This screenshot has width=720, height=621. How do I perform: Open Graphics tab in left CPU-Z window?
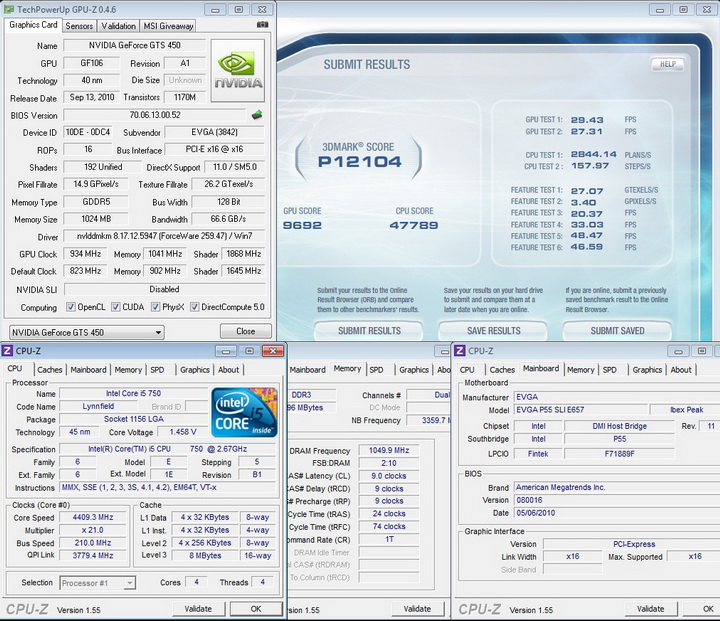click(x=195, y=370)
